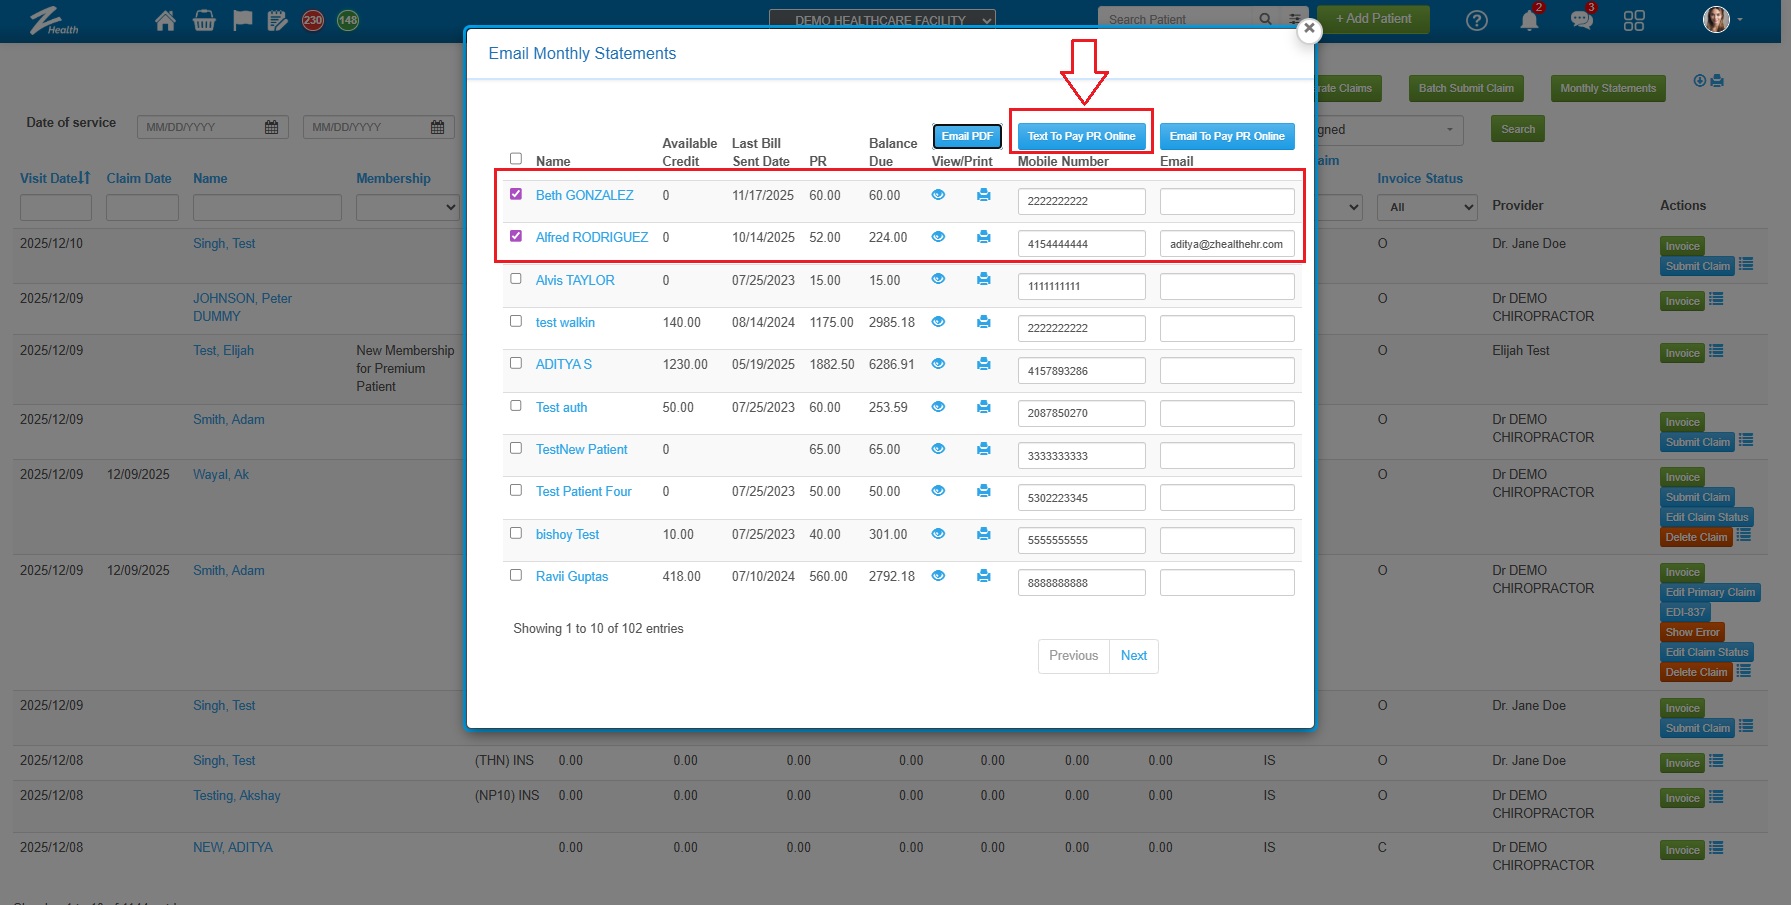Uncheck the Beth GONZALEZ checkbox

click(516, 194)
